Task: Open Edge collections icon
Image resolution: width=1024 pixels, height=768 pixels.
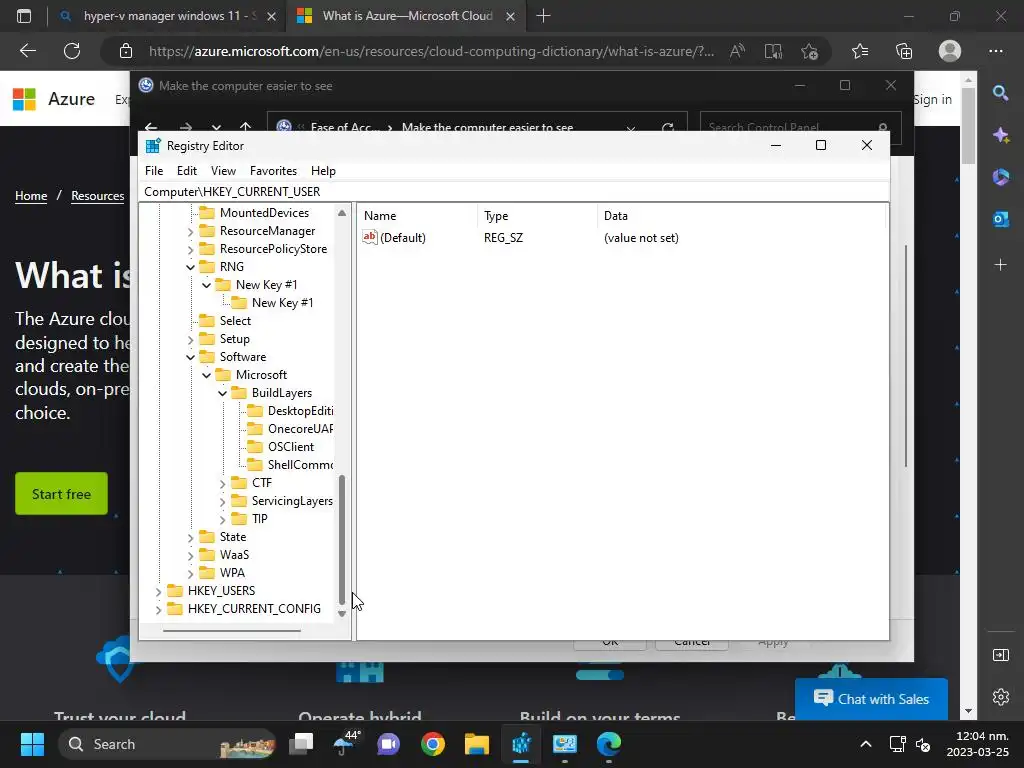Action: tap(904, 51)
